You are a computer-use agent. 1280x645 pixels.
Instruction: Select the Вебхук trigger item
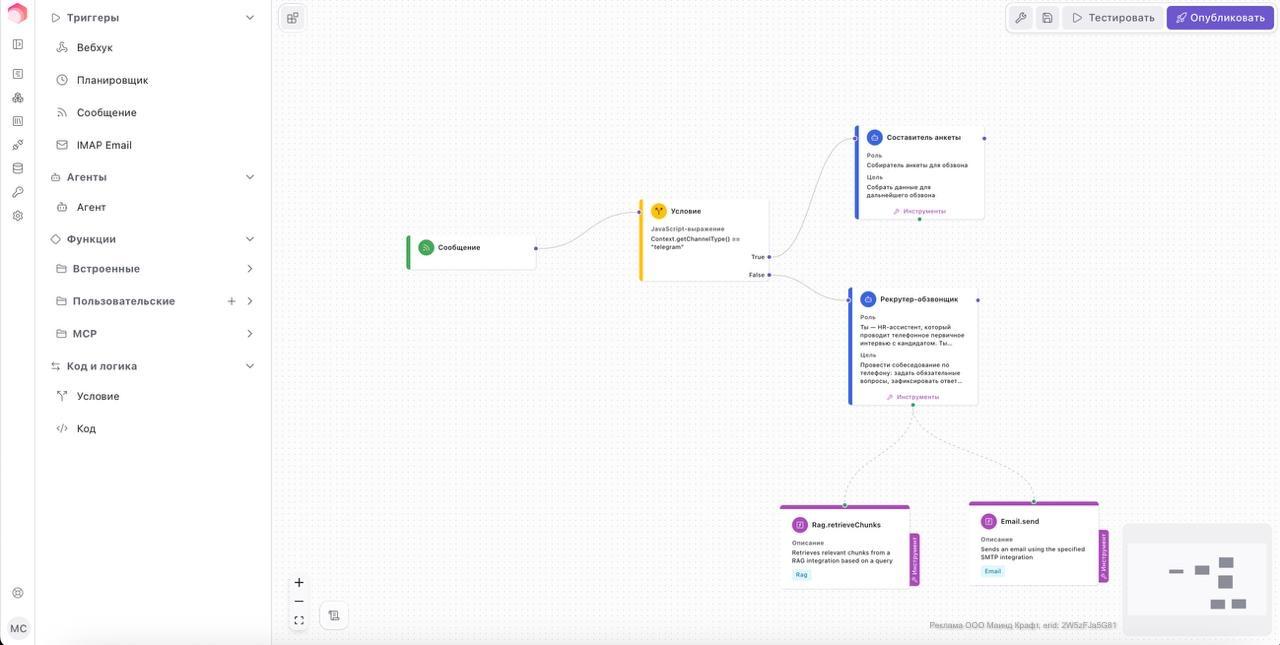coord(94,48)
